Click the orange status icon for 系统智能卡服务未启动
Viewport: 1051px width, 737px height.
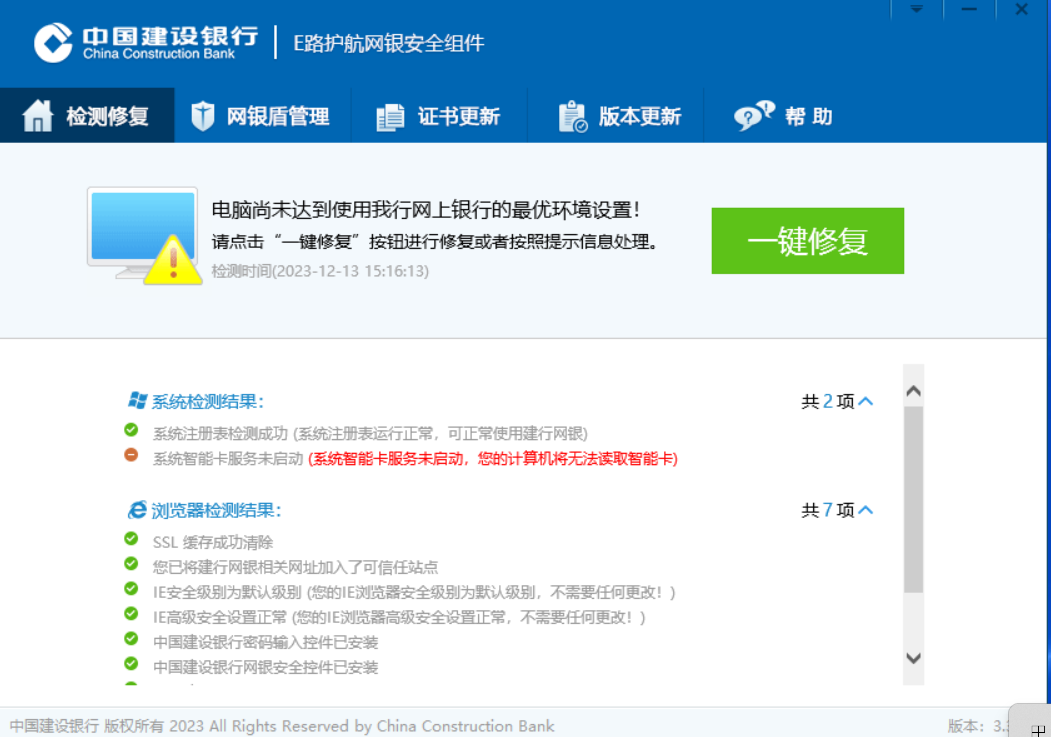coord(131,455)
